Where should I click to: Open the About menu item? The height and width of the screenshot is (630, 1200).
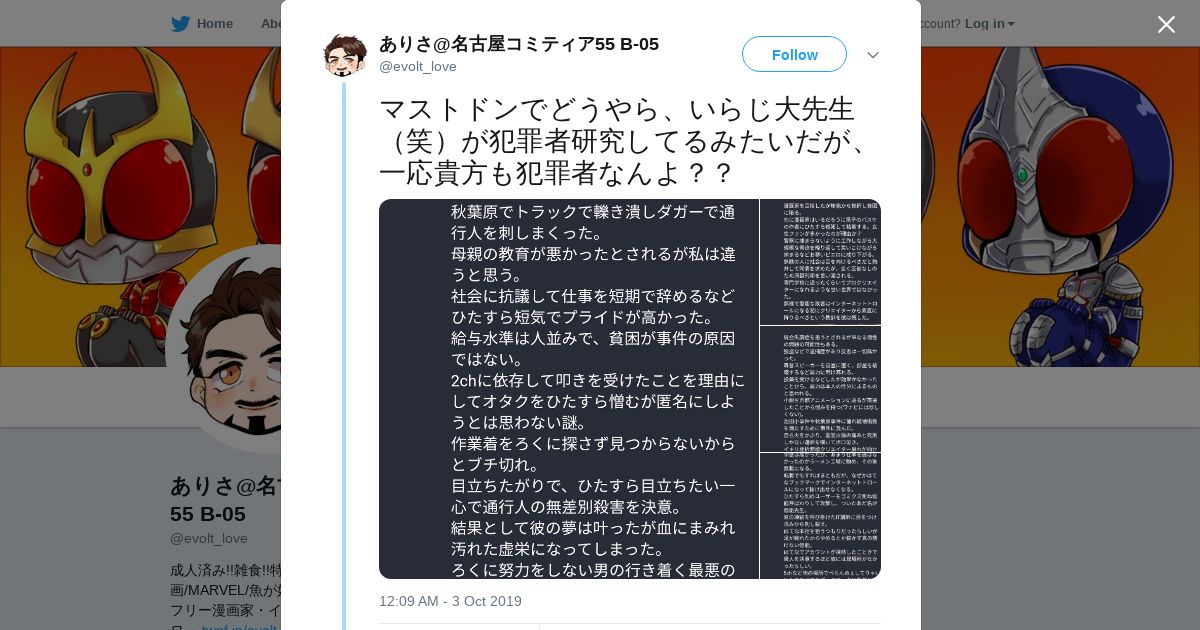(x=271, y=23)
